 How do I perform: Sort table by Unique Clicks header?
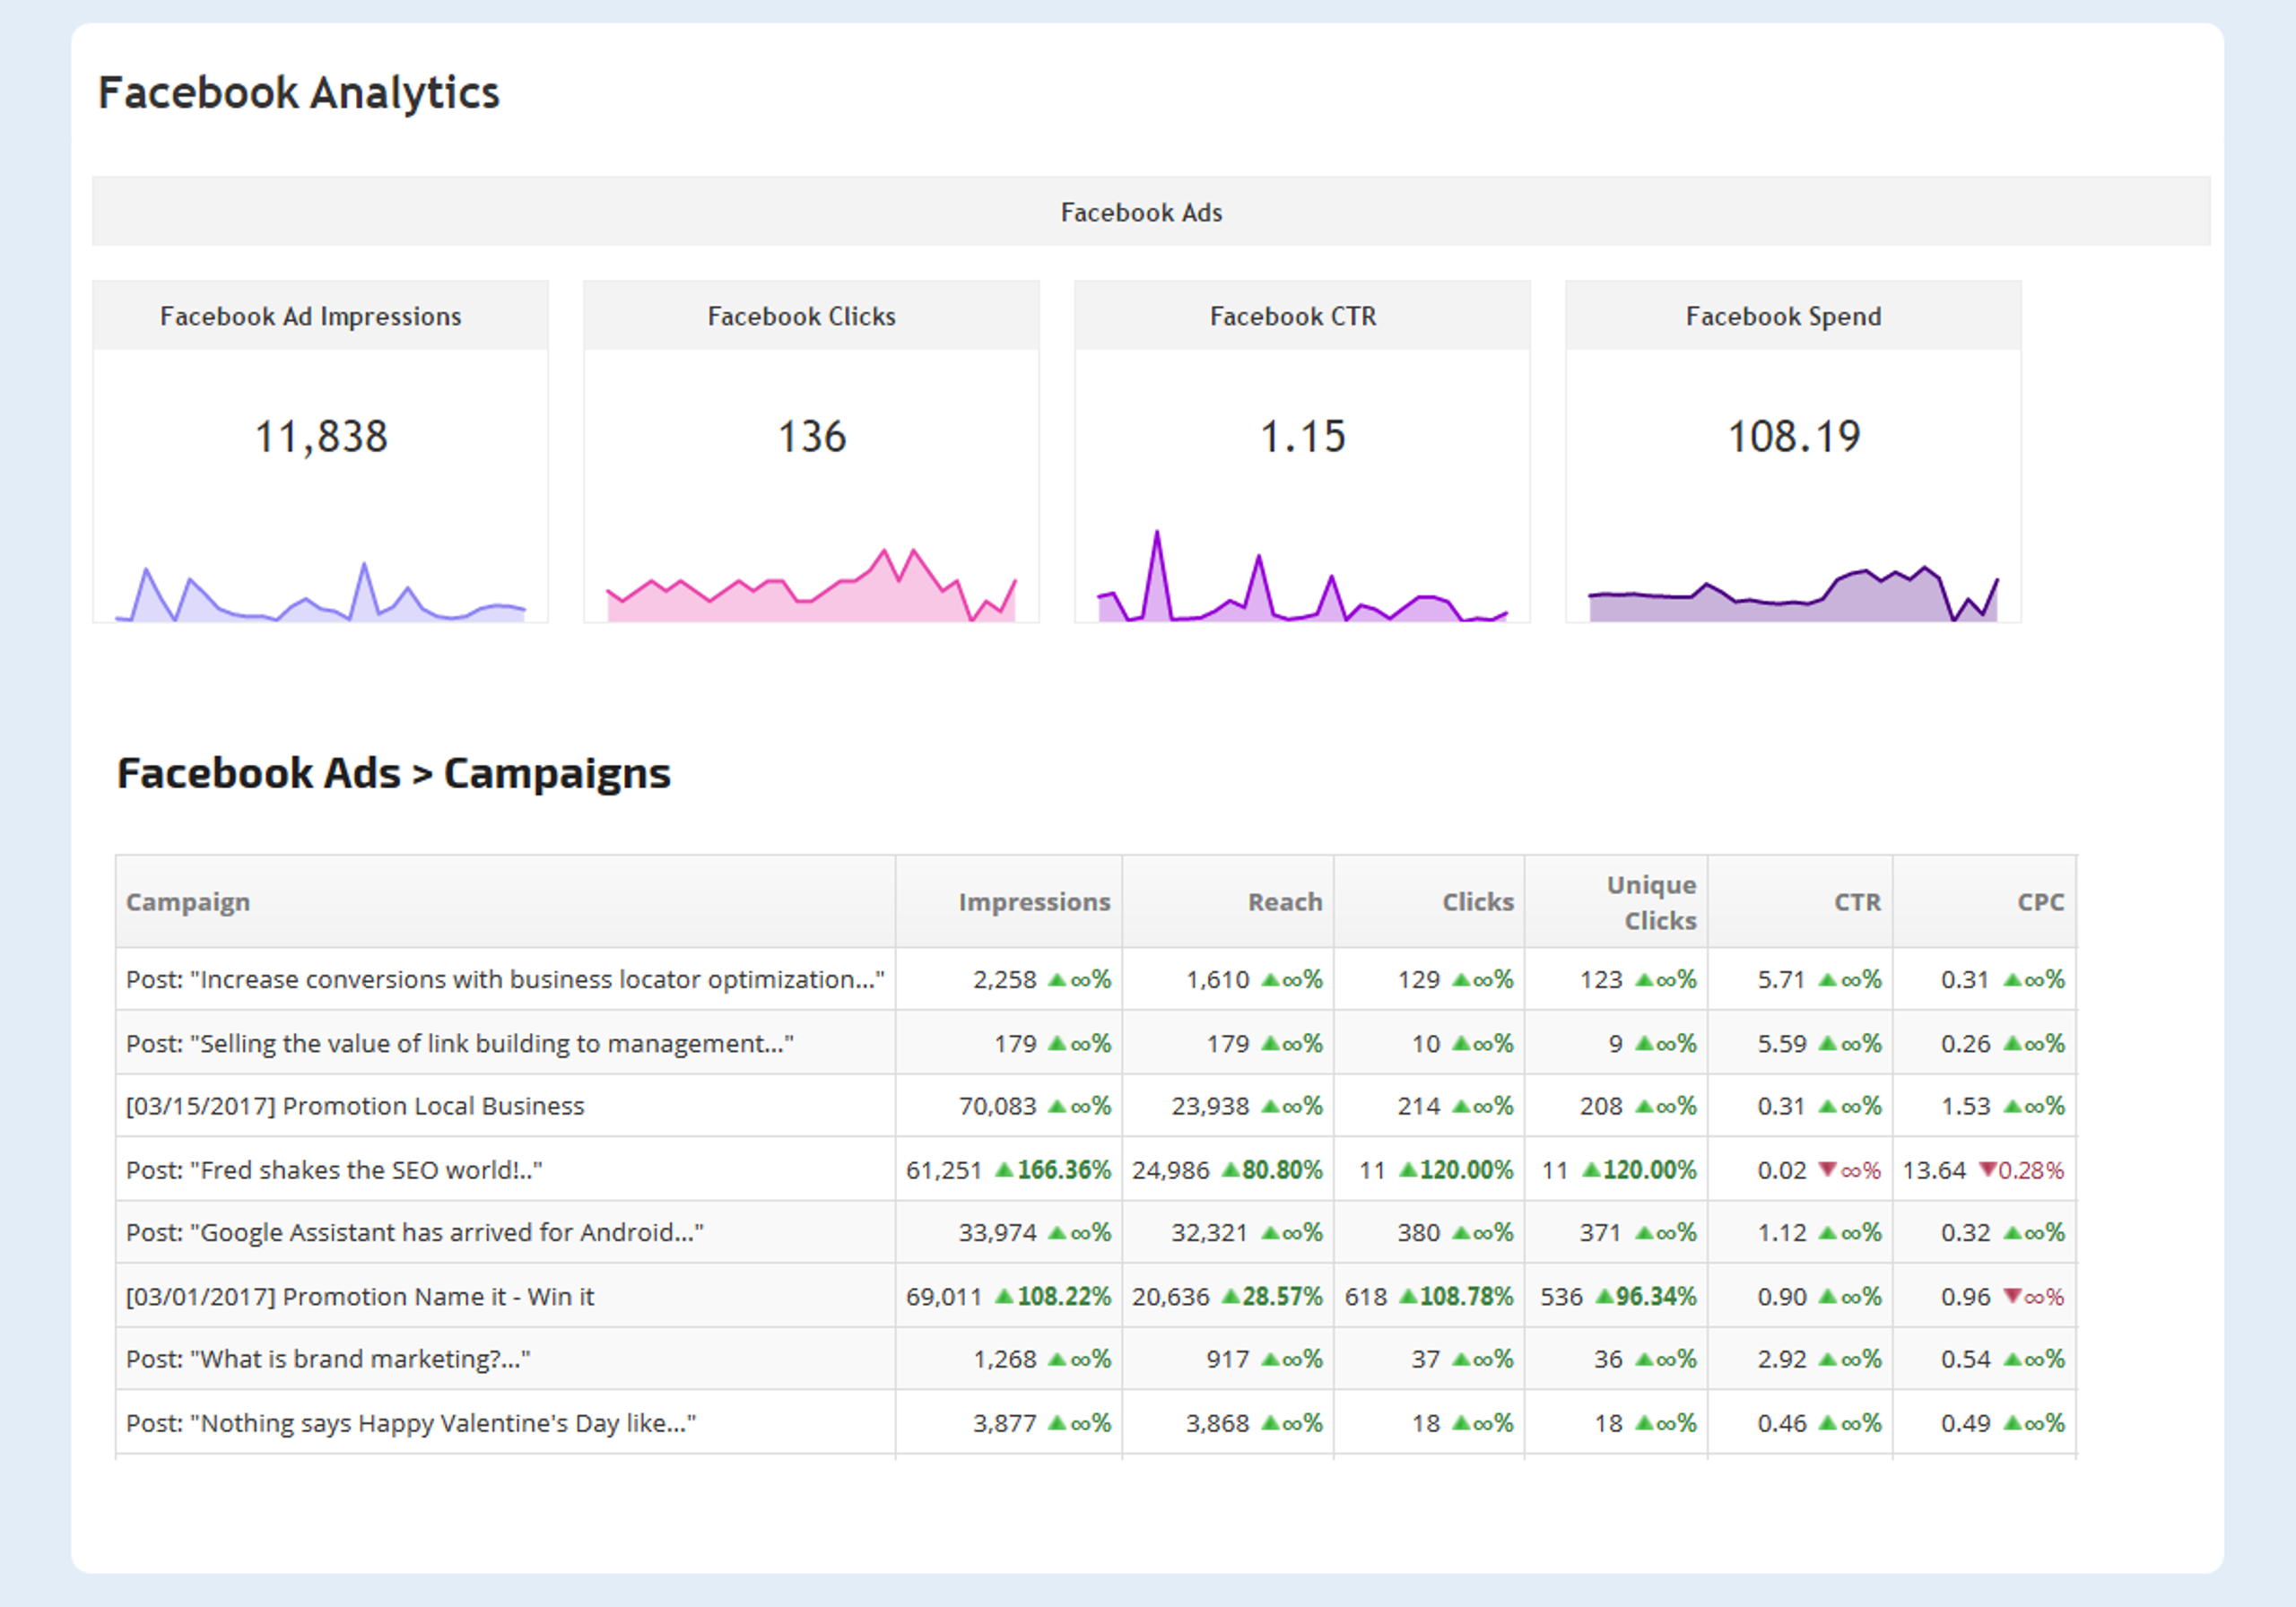(x=1651, y=902)
